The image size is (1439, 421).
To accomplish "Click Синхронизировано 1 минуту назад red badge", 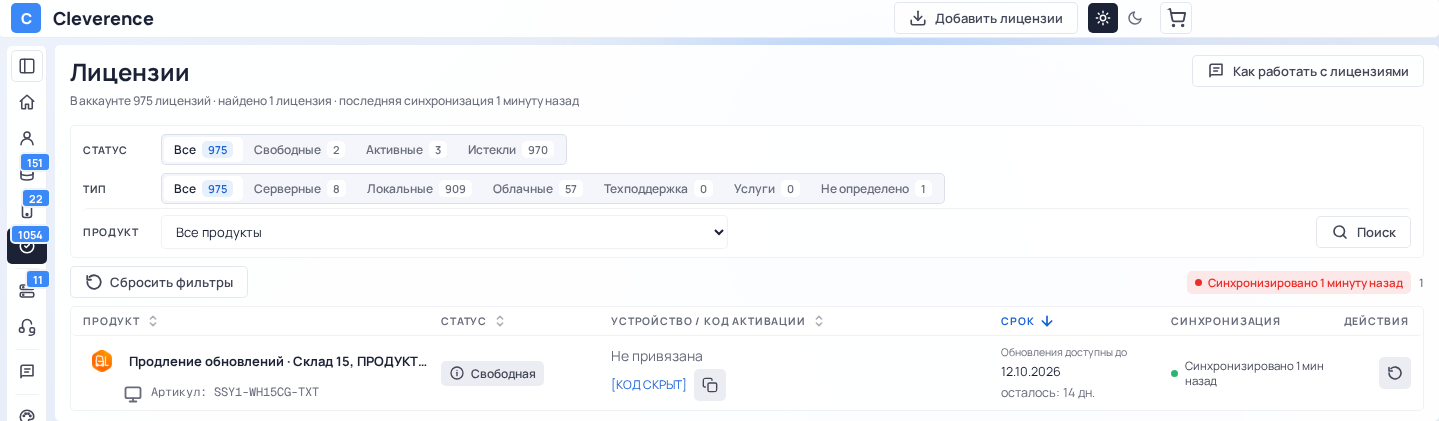I will pos(1298,283).
